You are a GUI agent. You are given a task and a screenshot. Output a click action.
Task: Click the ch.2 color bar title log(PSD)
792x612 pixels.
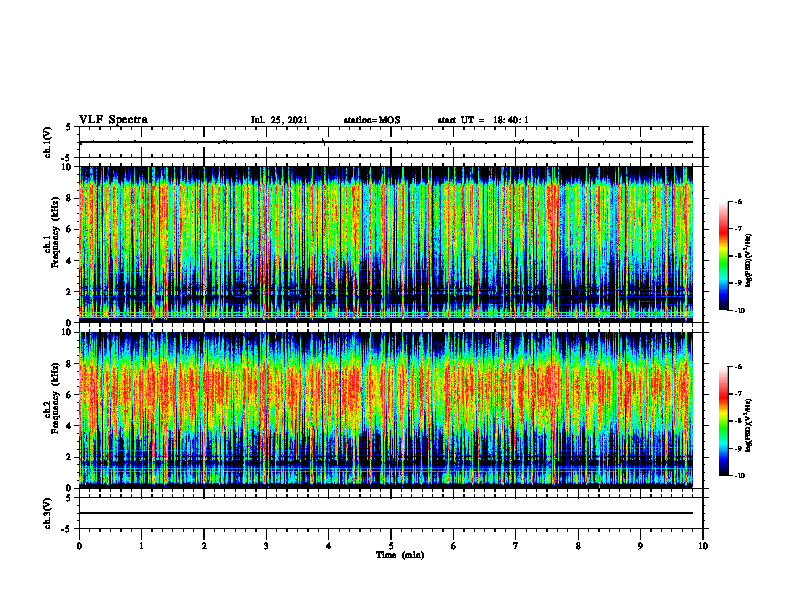click(749, 426)
